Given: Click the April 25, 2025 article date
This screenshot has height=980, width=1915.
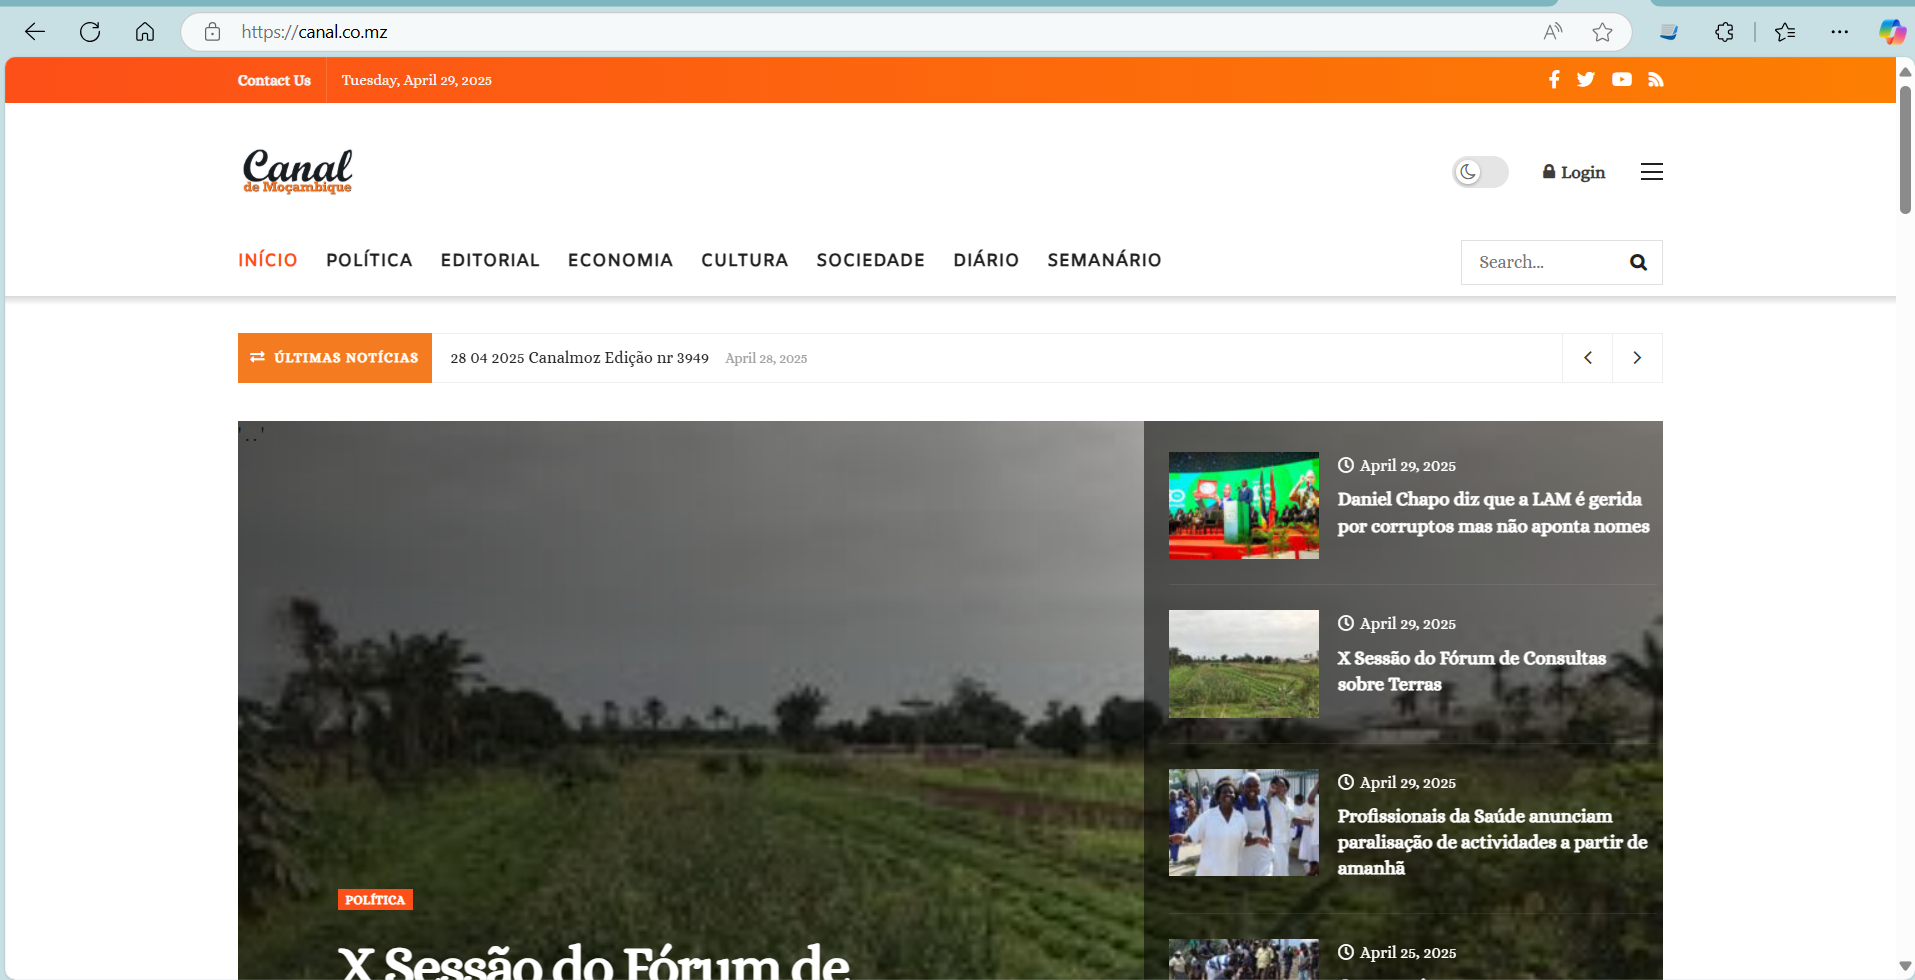Looking at the screenshot, I should [x=1407, y=953].
